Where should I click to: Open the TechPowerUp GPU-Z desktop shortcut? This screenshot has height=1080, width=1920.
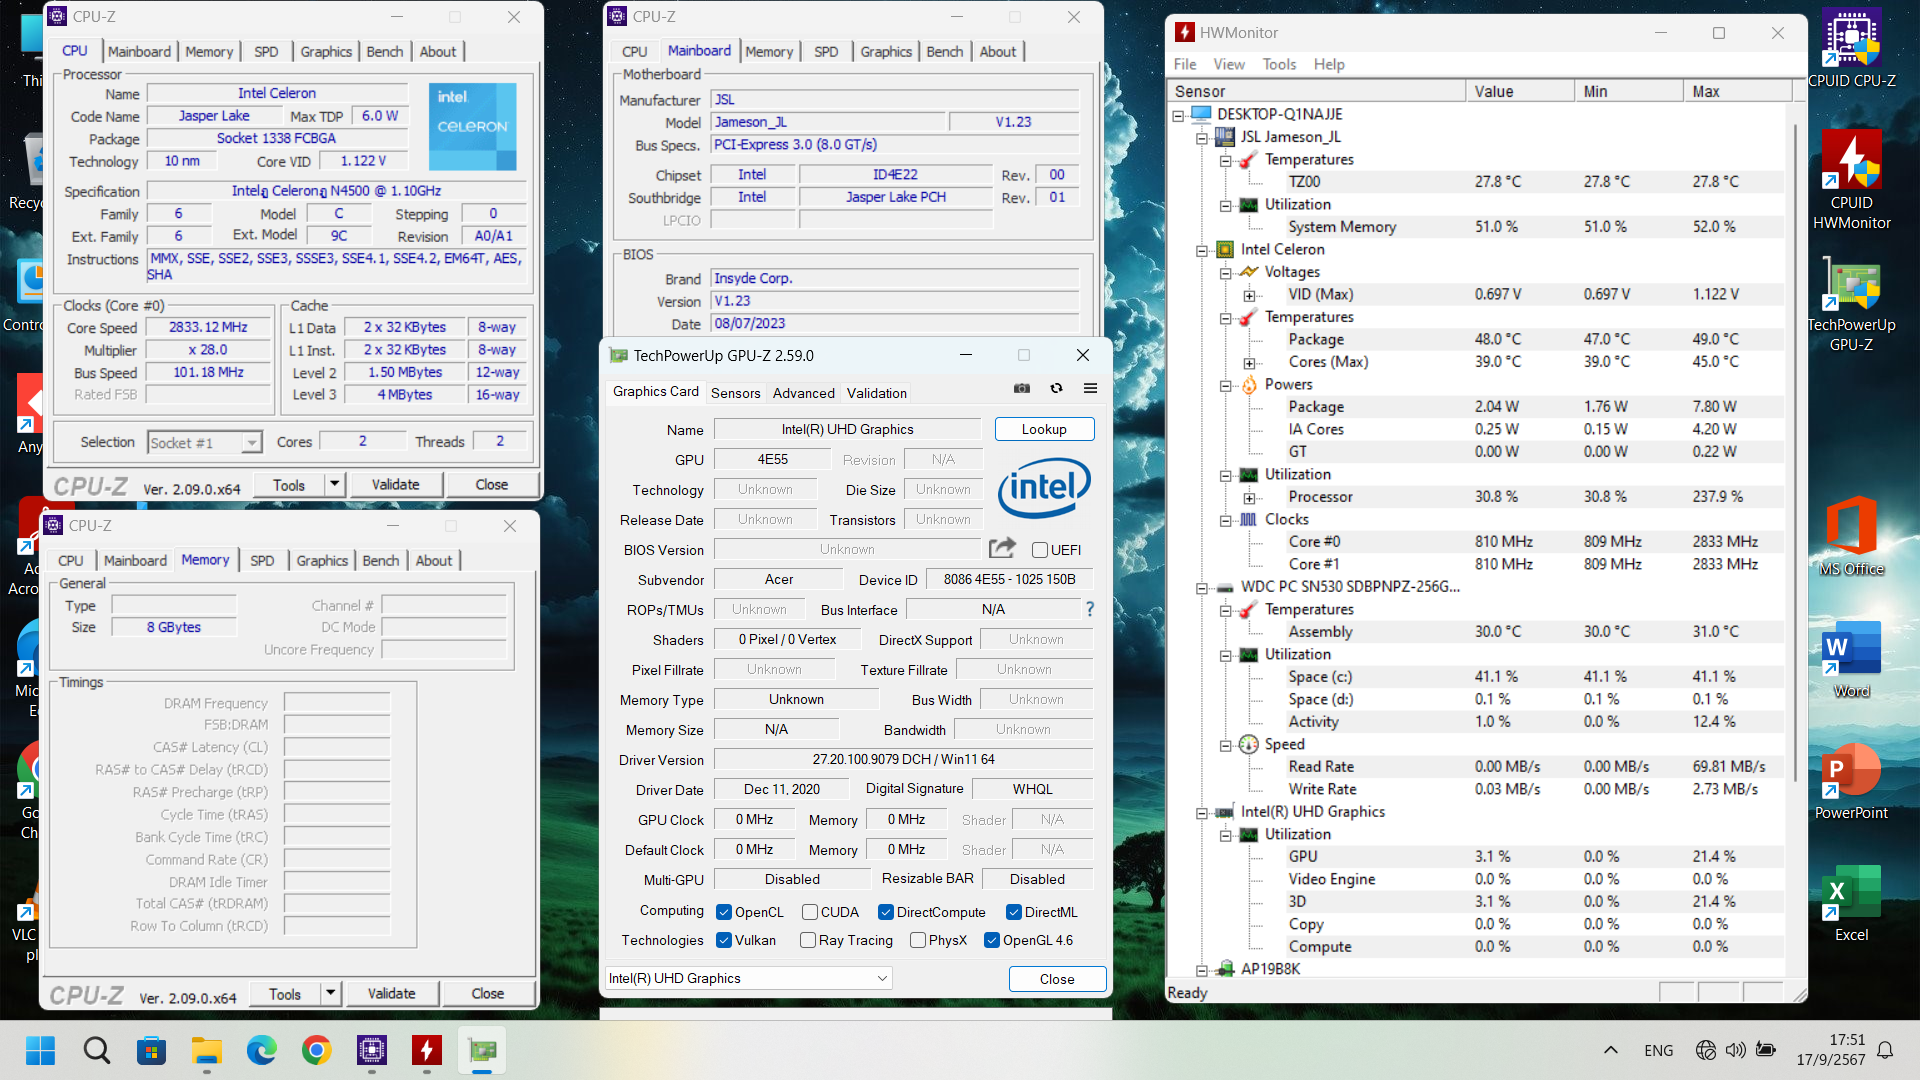tap(1852, 303)
